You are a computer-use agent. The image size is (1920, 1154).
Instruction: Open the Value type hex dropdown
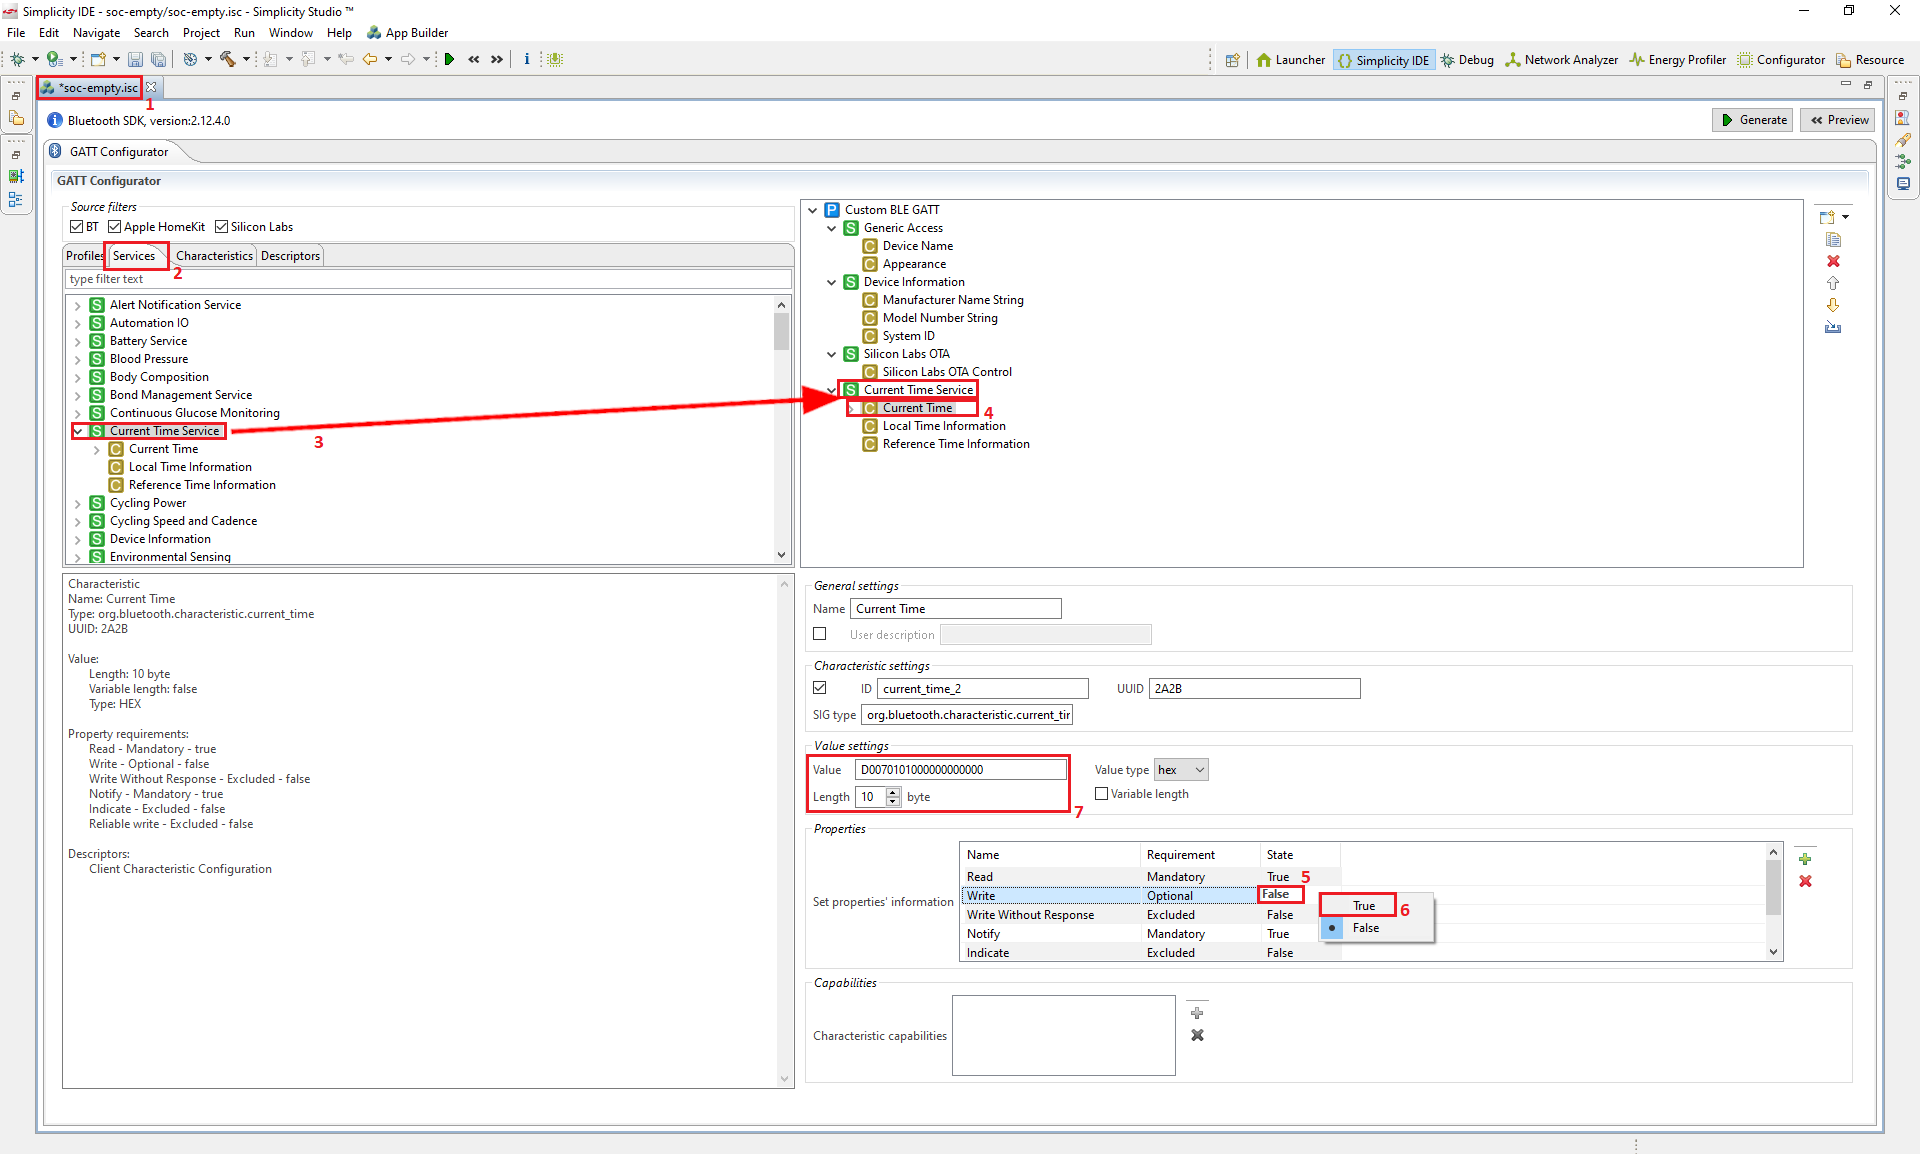tap(1181, 770)
